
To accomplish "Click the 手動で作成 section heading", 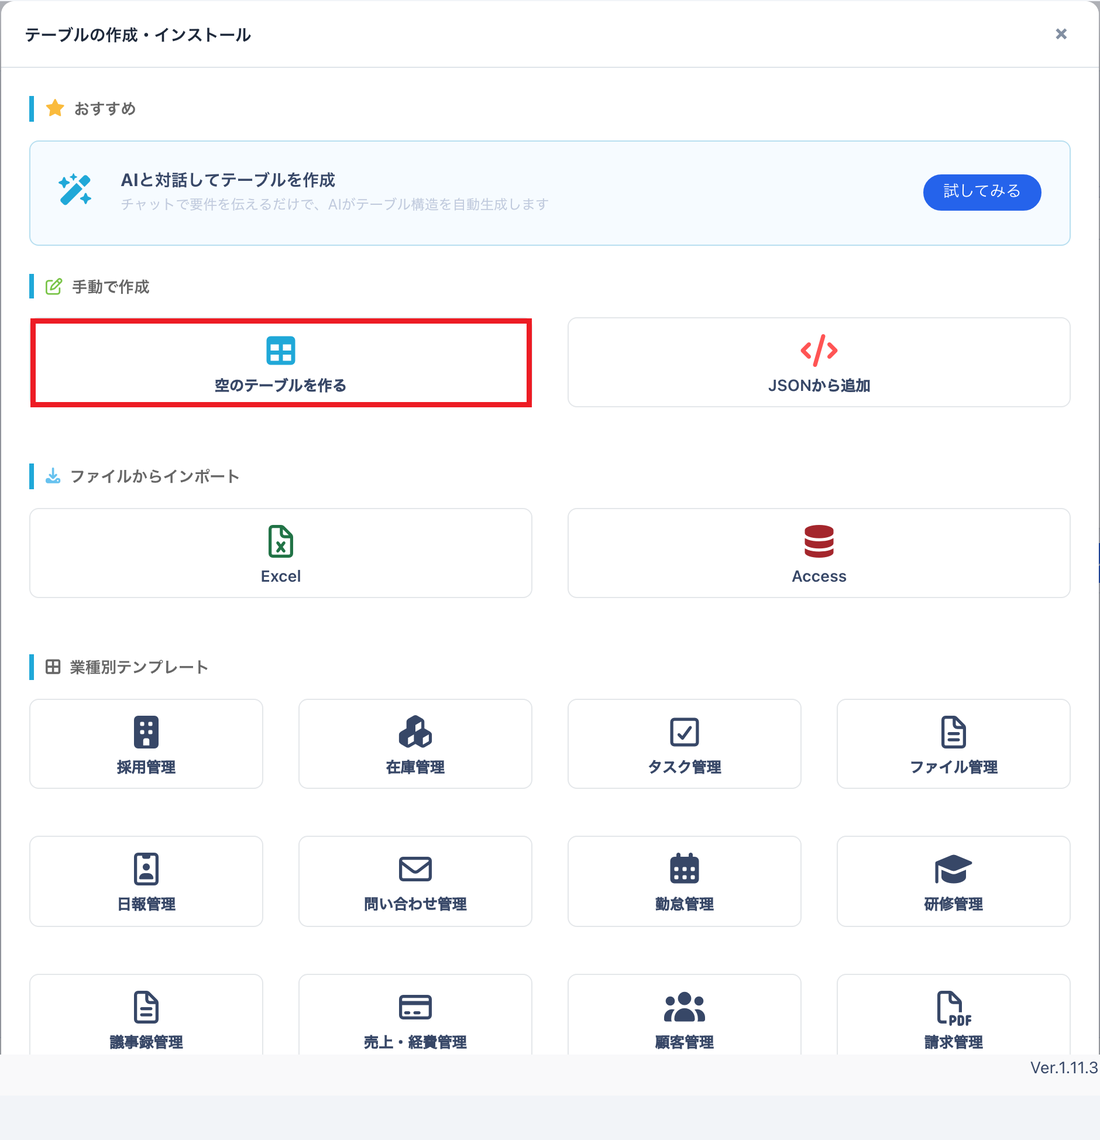I will [111, 287].
